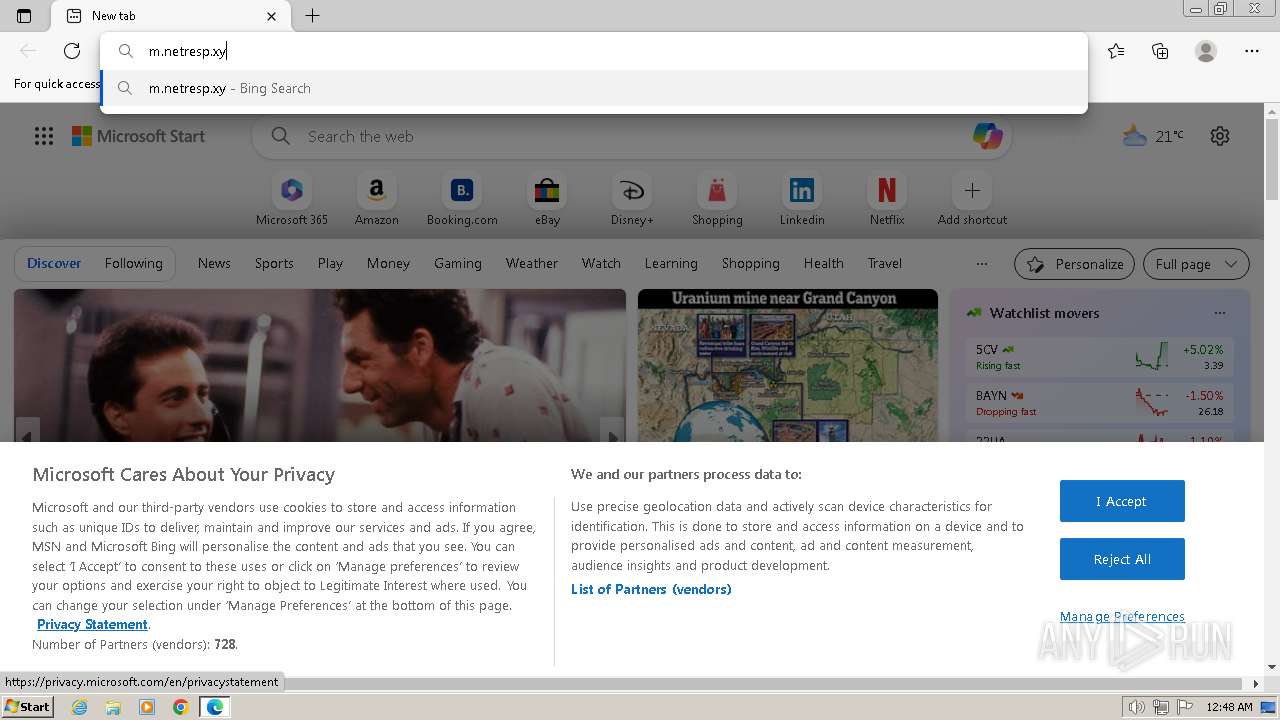The image size is (1280, 720).
Task: Open the Settings and more menu
Action: point(1252,51)
